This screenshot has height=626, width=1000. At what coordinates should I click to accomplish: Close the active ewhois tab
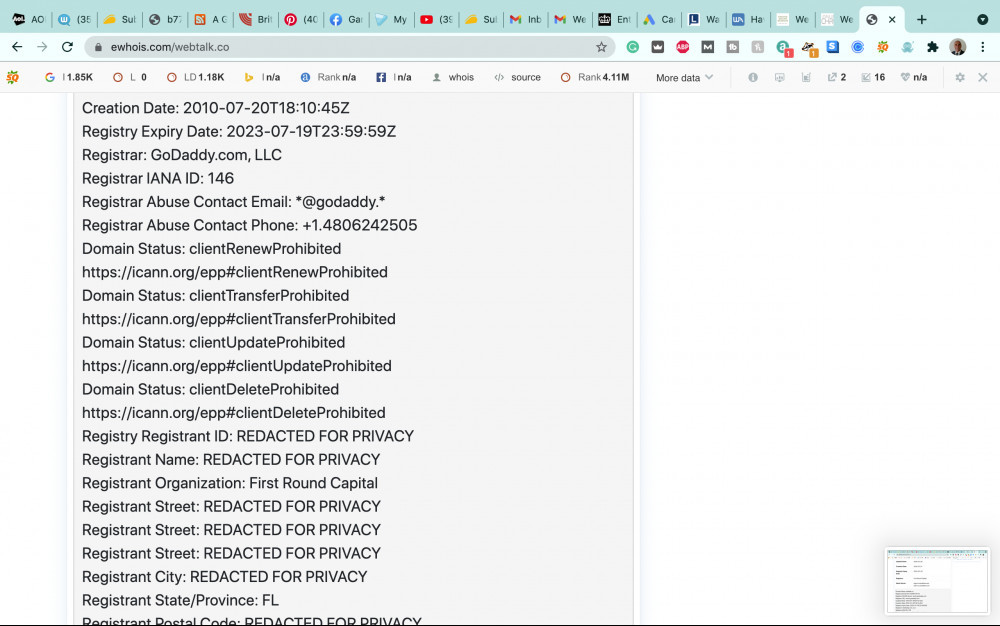[892, 20]
